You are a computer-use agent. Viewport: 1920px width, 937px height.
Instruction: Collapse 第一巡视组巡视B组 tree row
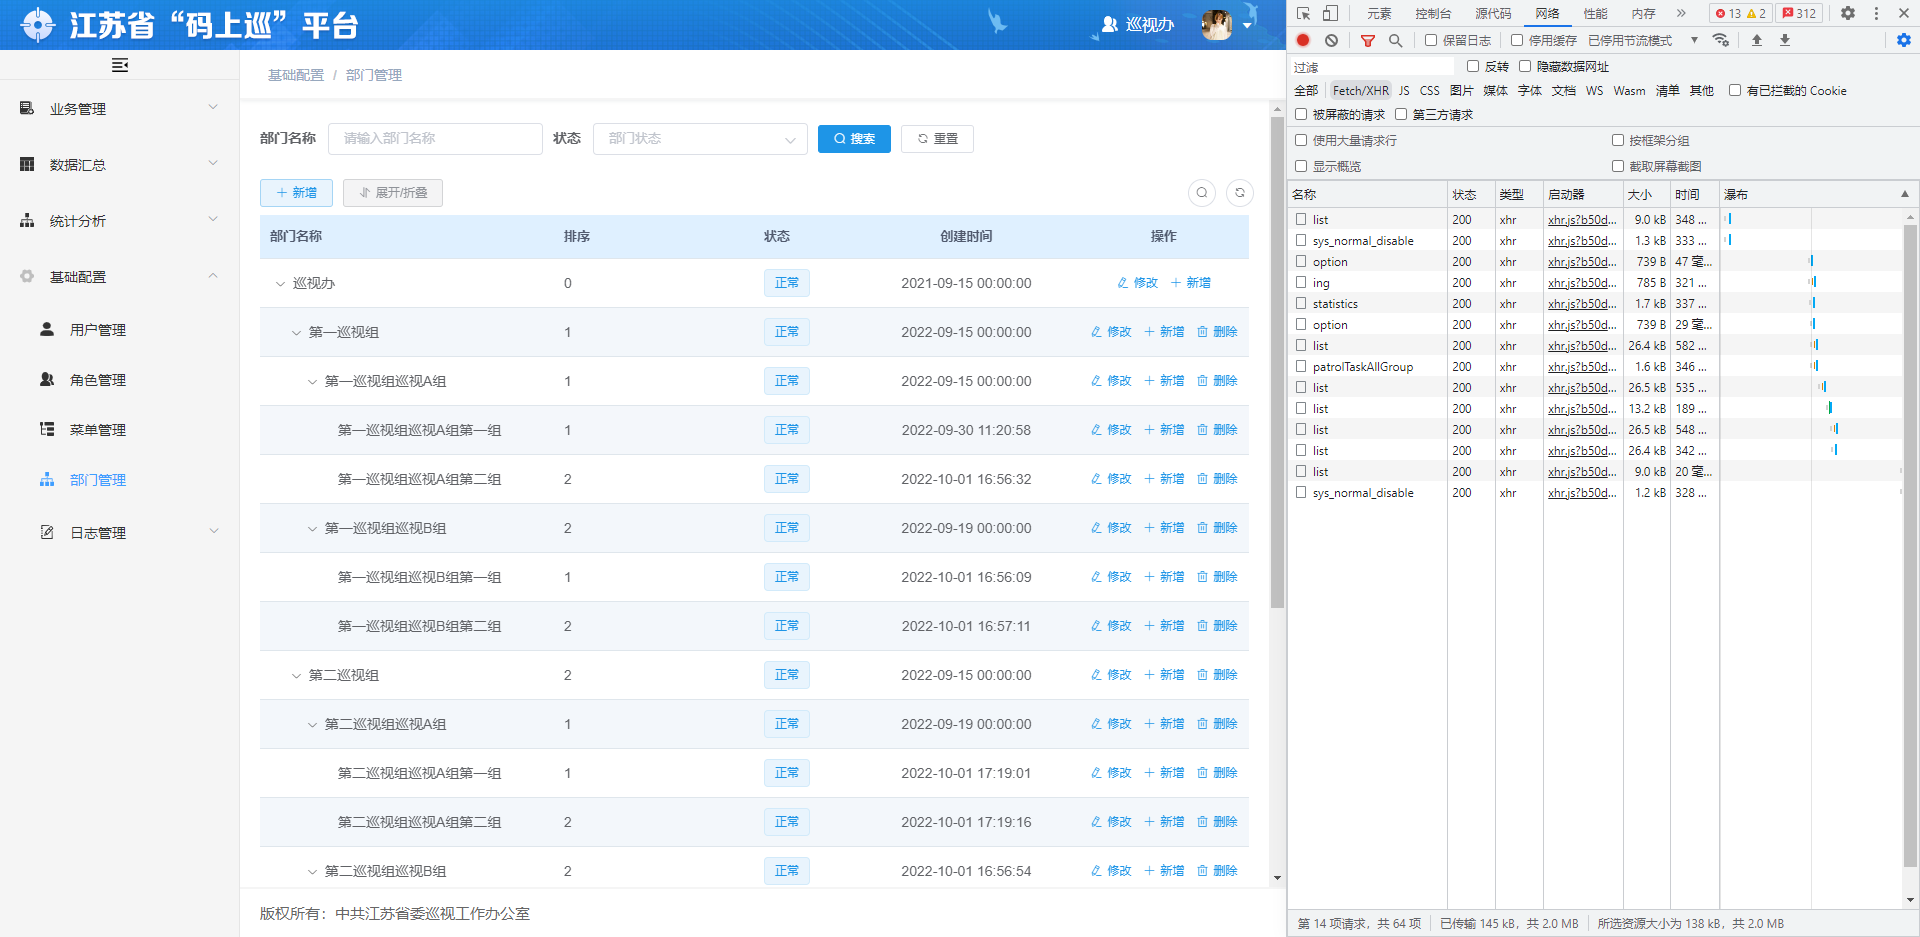pyautogui.click(x=312, y=528)
